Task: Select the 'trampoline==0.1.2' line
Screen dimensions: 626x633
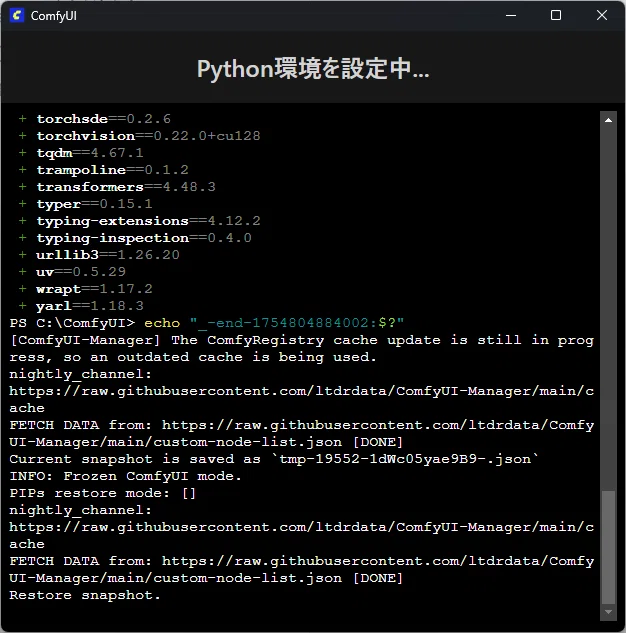Action: point(103,170)
